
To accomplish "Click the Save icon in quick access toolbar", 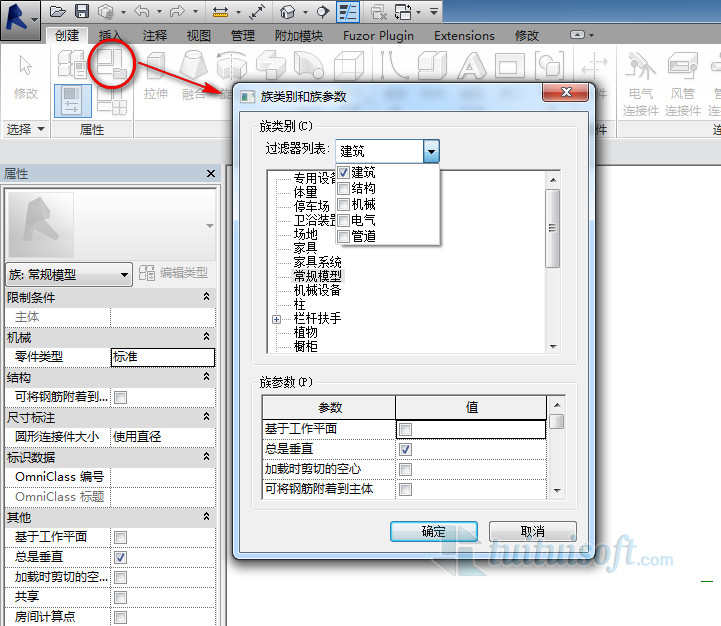I will pyautogui.click(x=82, y=12).
